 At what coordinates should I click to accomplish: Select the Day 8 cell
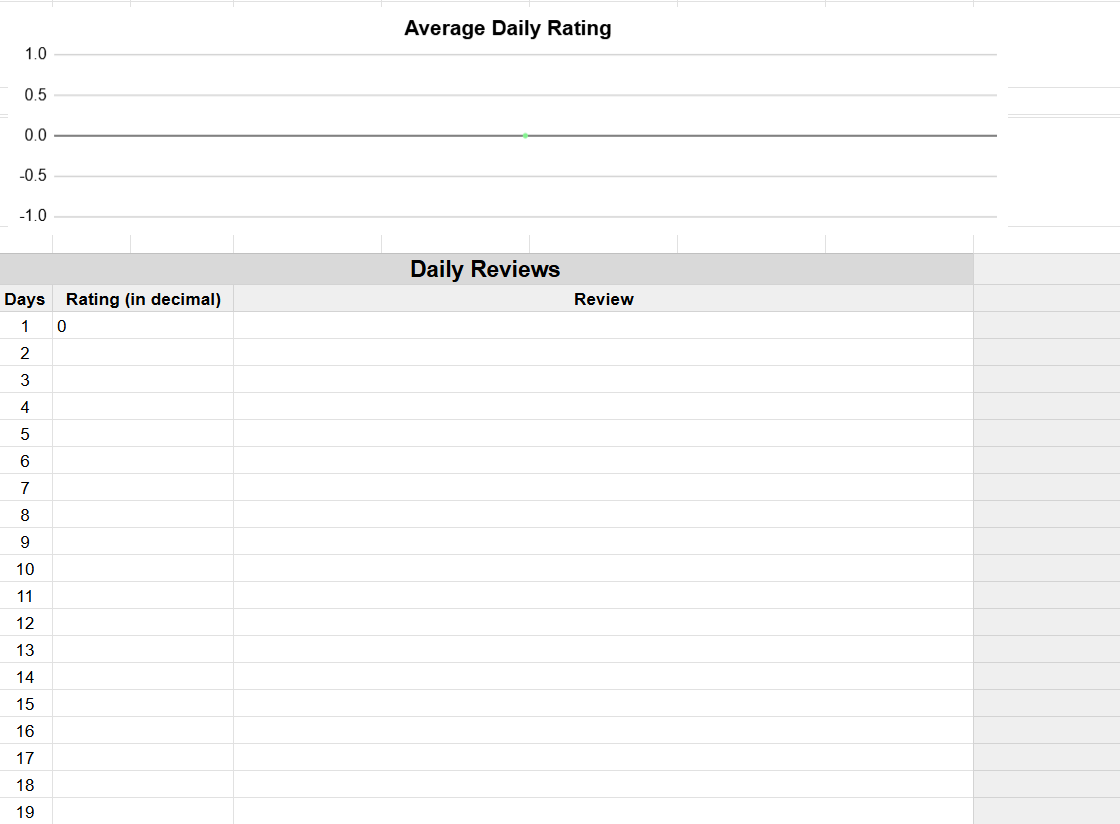pyautogui.click(x=26, y=515)
